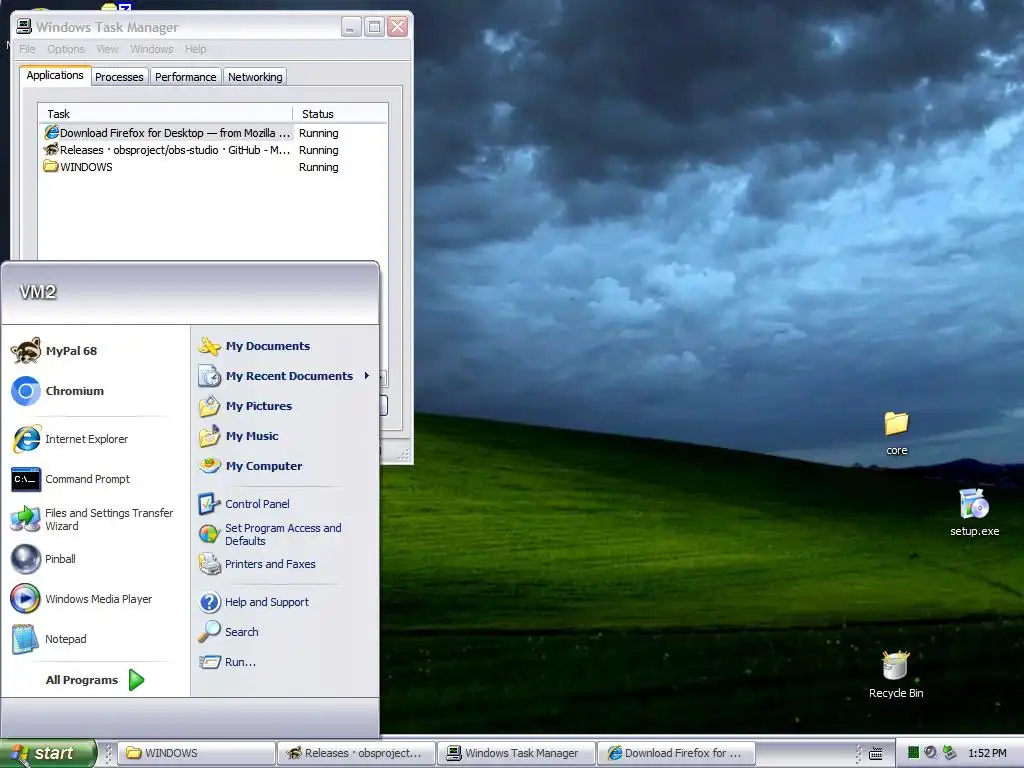Switch to Download Firefox taskbar button
The height and width of the screenshot is (768, 1024).
[x=676, y=753]
